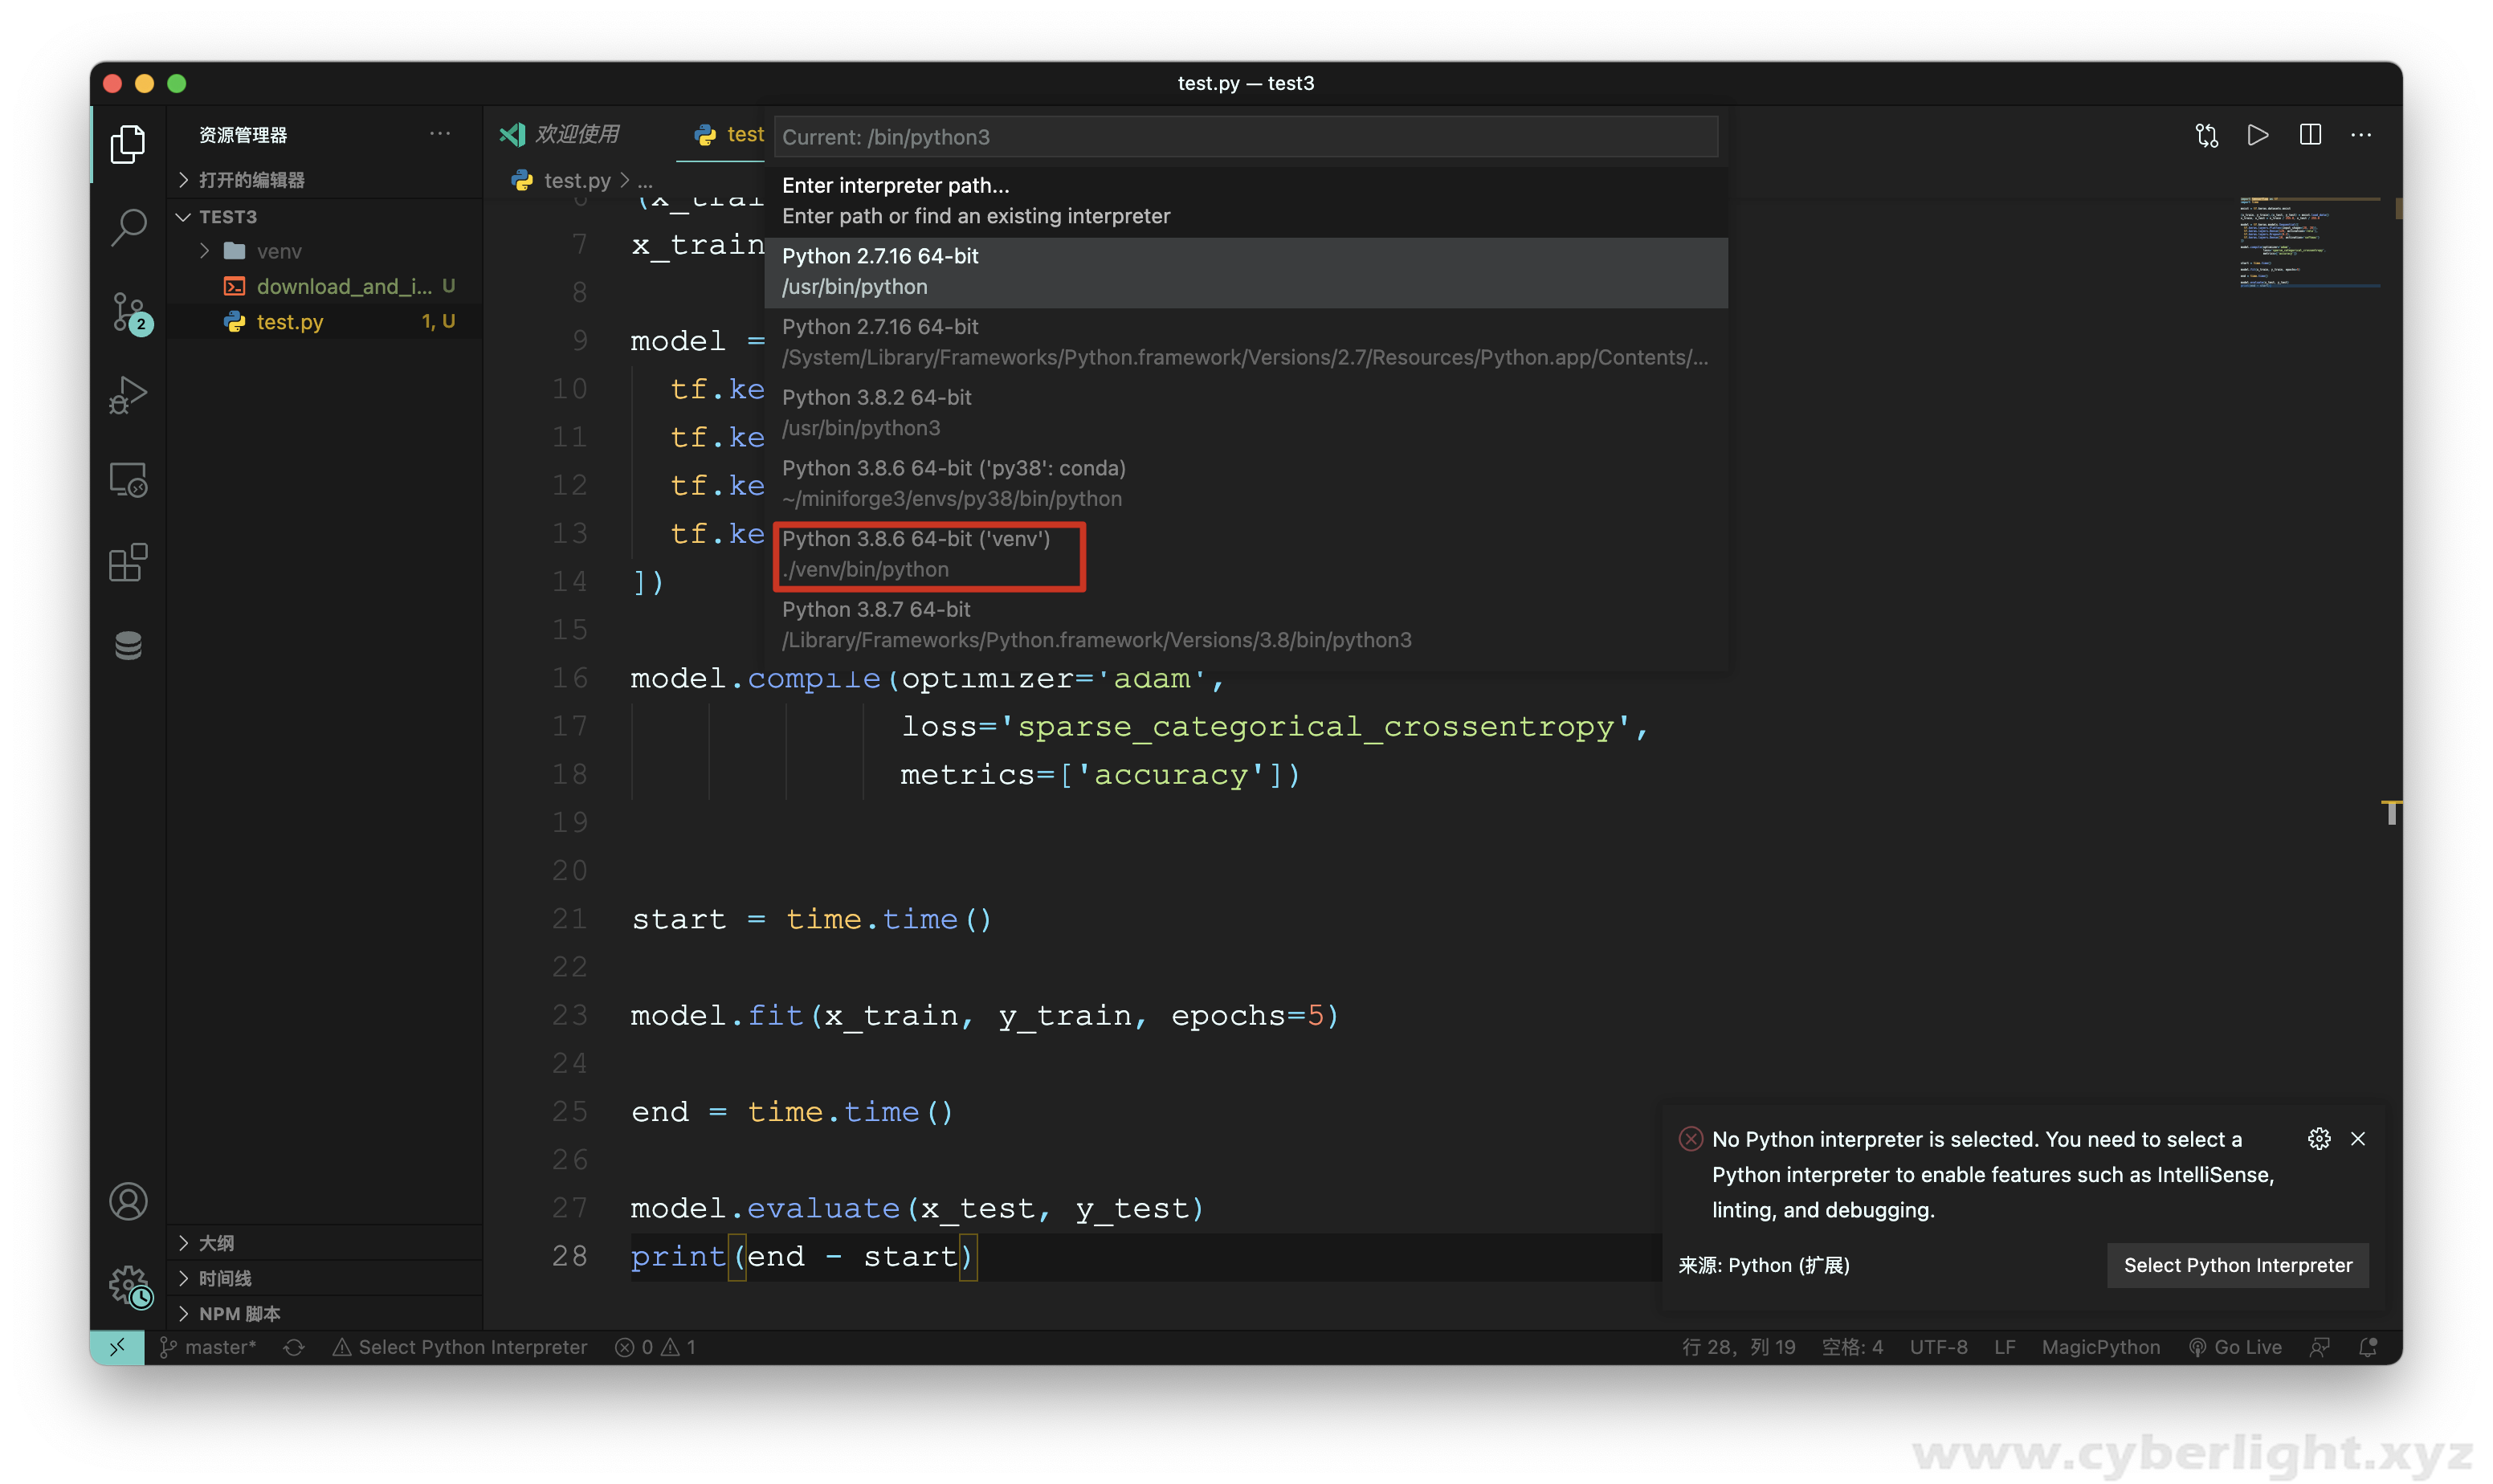The height and width of the screenshot is (1484, 2493).
Task: Click the notifications bell in status bar
Action: click(x=2368, y=1347)
